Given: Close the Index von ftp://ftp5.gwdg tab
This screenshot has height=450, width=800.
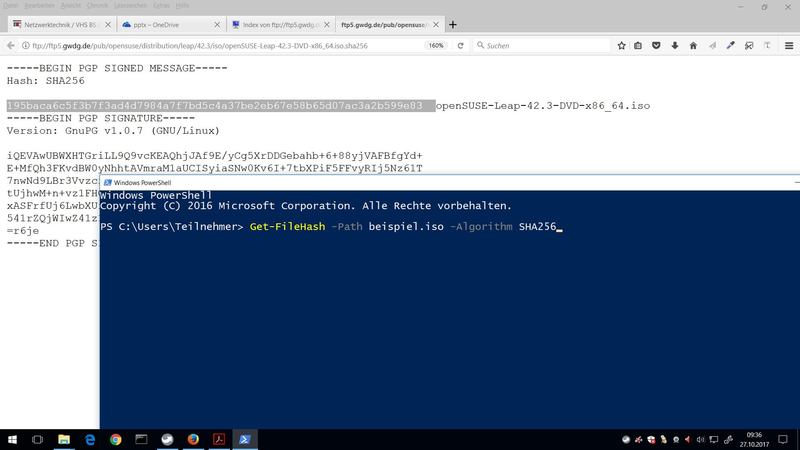Looking at the screenshot, I should 327,24.
